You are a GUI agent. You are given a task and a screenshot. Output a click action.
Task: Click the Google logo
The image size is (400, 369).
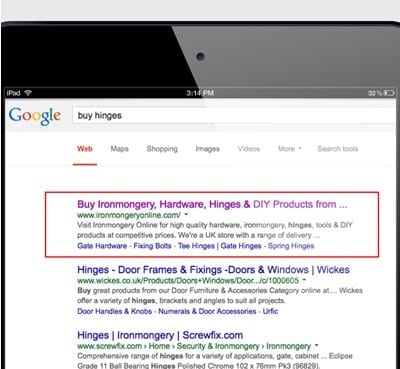[x=35, y=116]
